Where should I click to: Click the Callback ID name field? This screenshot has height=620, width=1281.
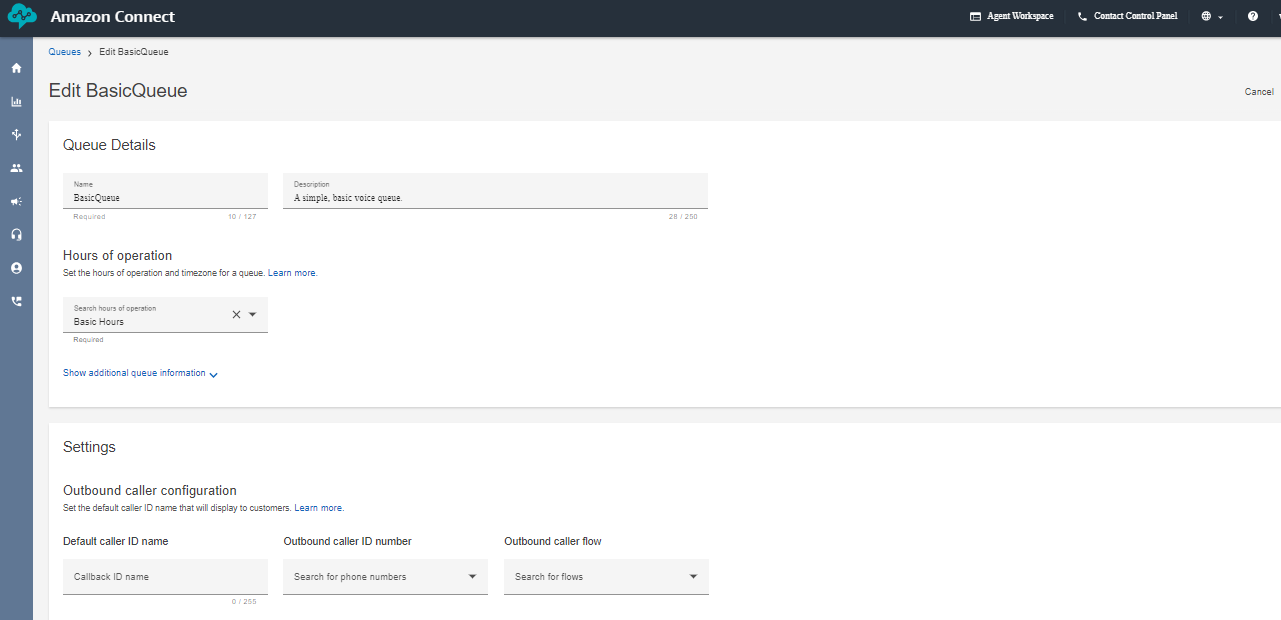pos(165,577)
